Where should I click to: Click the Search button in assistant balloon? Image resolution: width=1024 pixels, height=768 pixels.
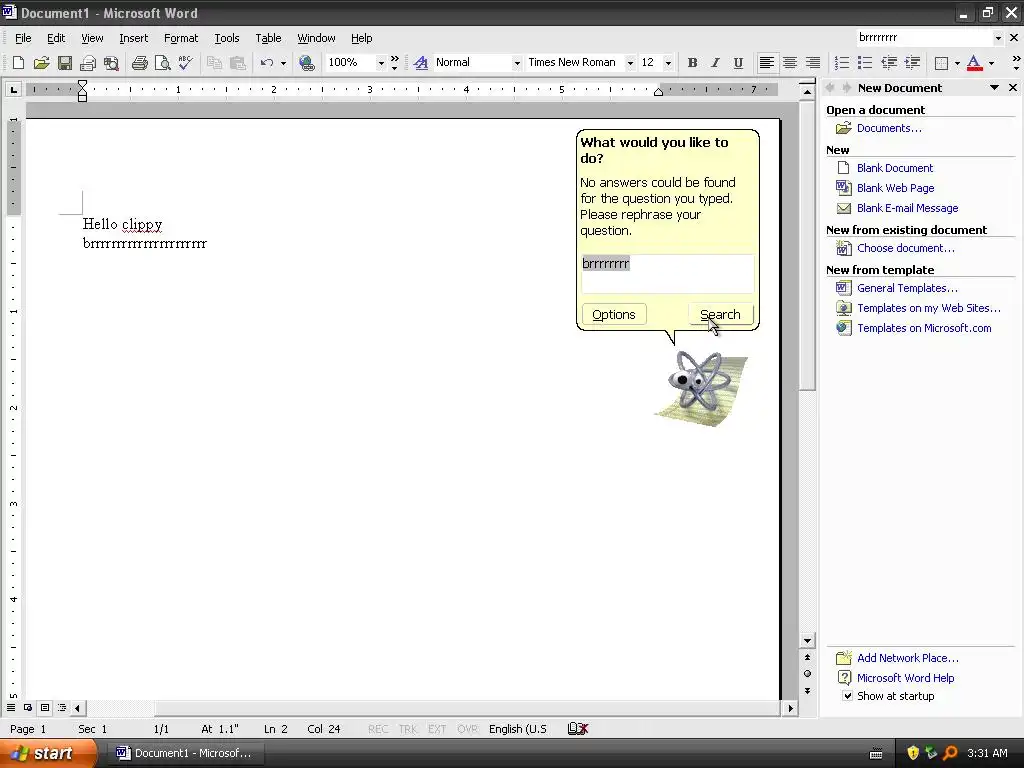[x=720, y=314]
